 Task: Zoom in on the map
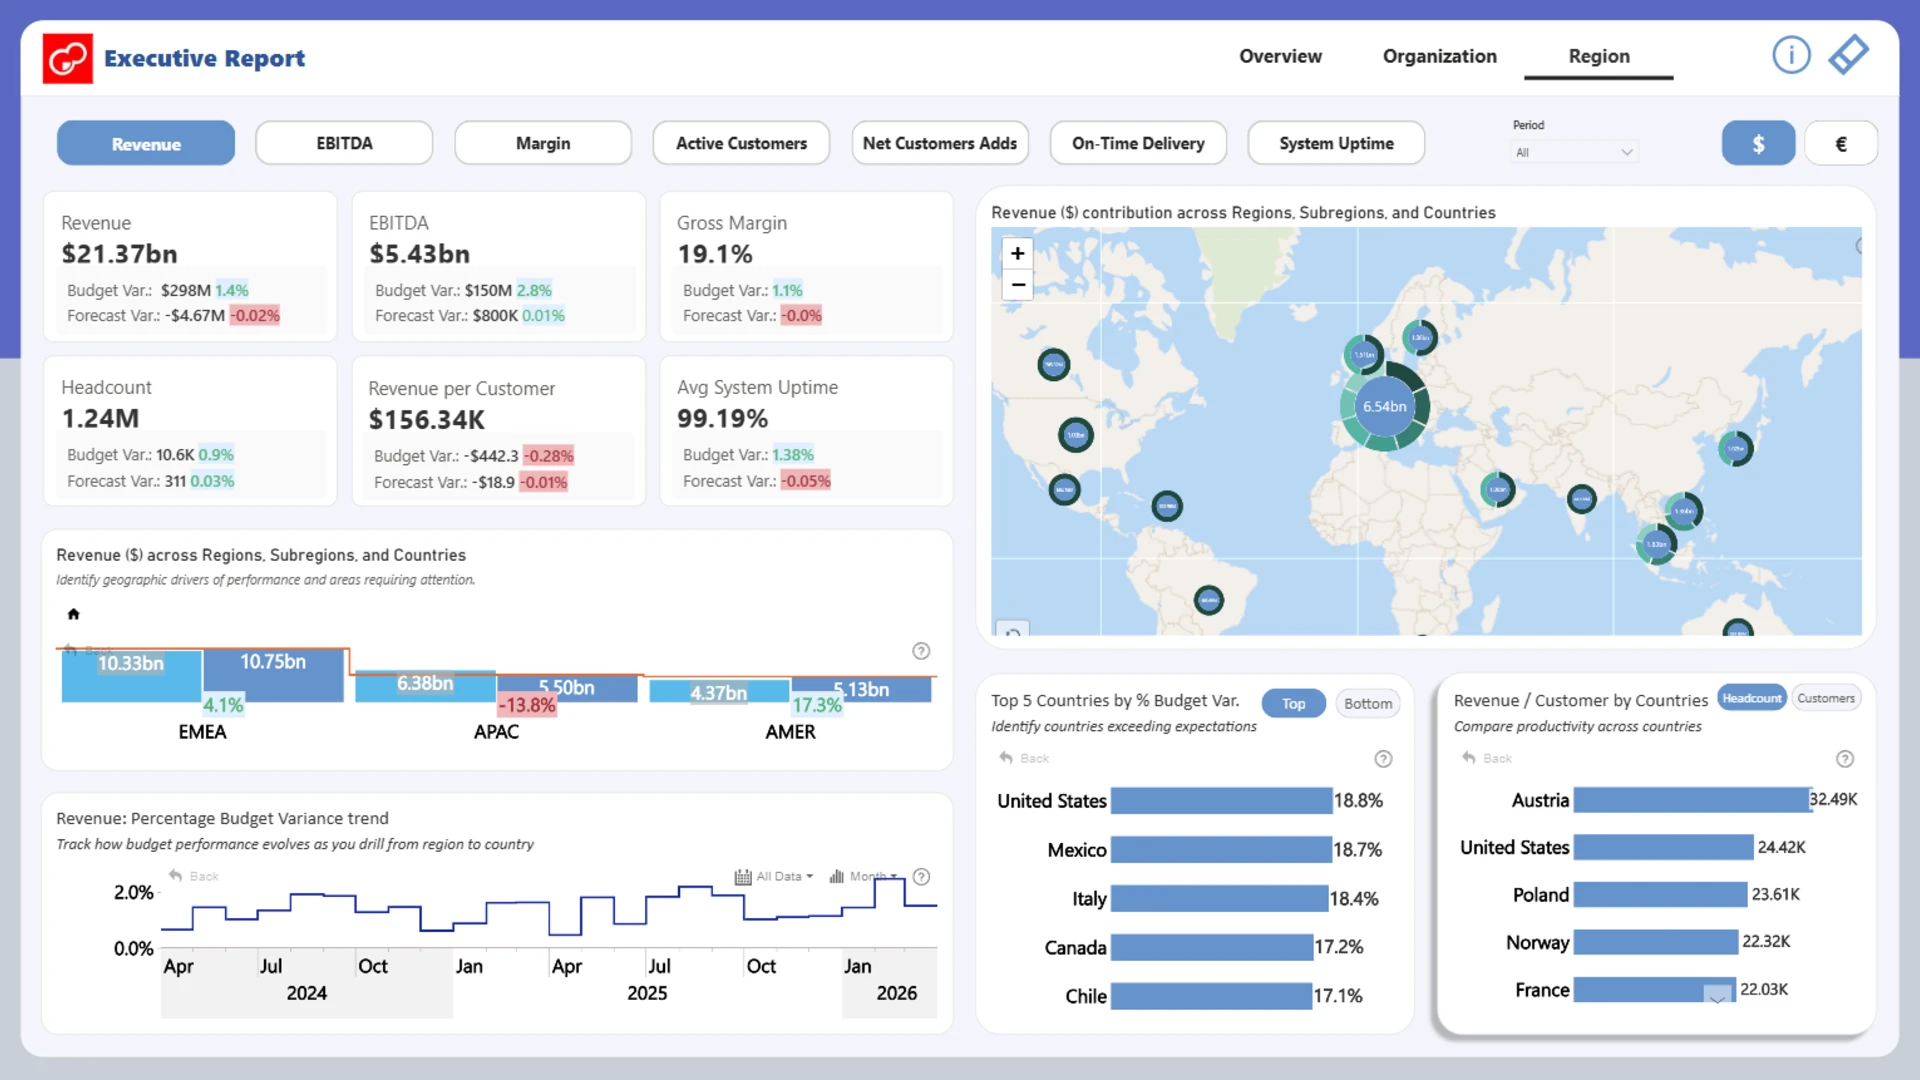(x=1017, y=253)
